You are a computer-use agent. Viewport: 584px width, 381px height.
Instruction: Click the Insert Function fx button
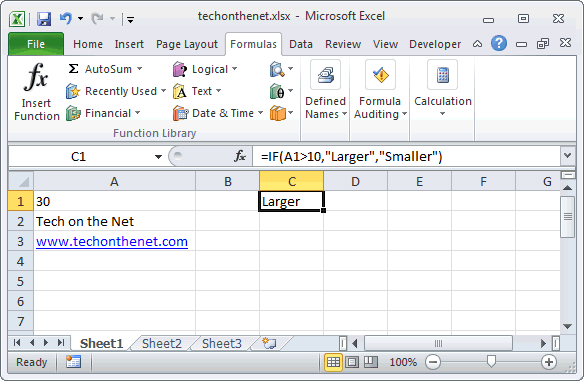pyautogui.click(x=36, y=92)
